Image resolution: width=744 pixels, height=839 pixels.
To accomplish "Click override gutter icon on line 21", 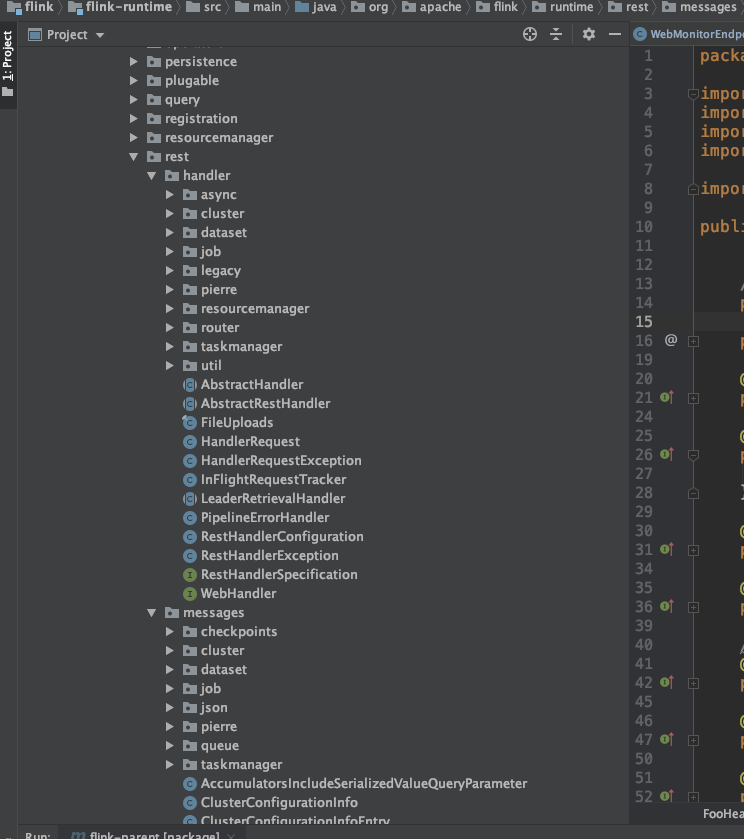I will tap(666, 397).
